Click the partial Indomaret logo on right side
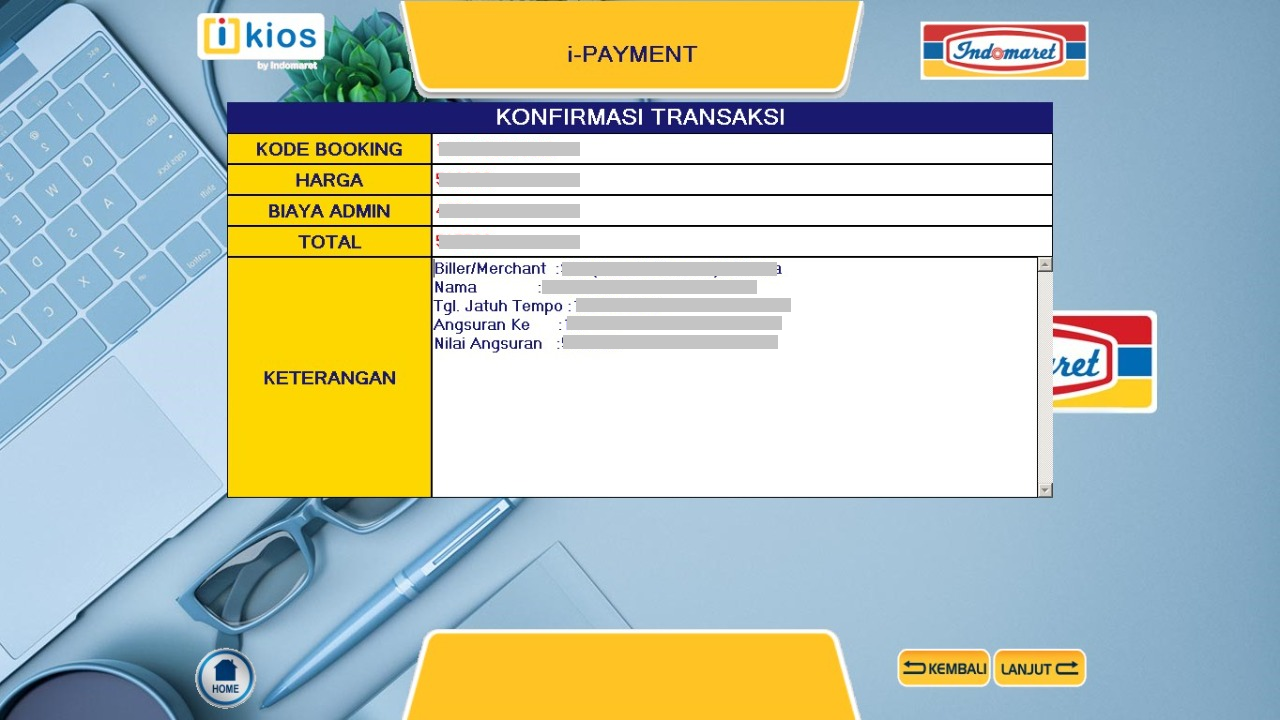 (x=1104, y=362)
